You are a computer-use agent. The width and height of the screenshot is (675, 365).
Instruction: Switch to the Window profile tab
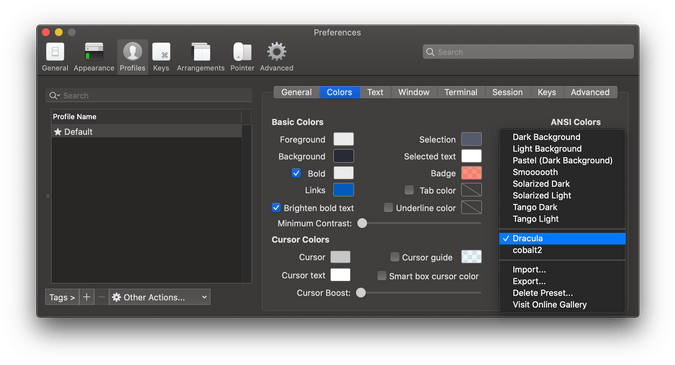(x=414, y=92)
